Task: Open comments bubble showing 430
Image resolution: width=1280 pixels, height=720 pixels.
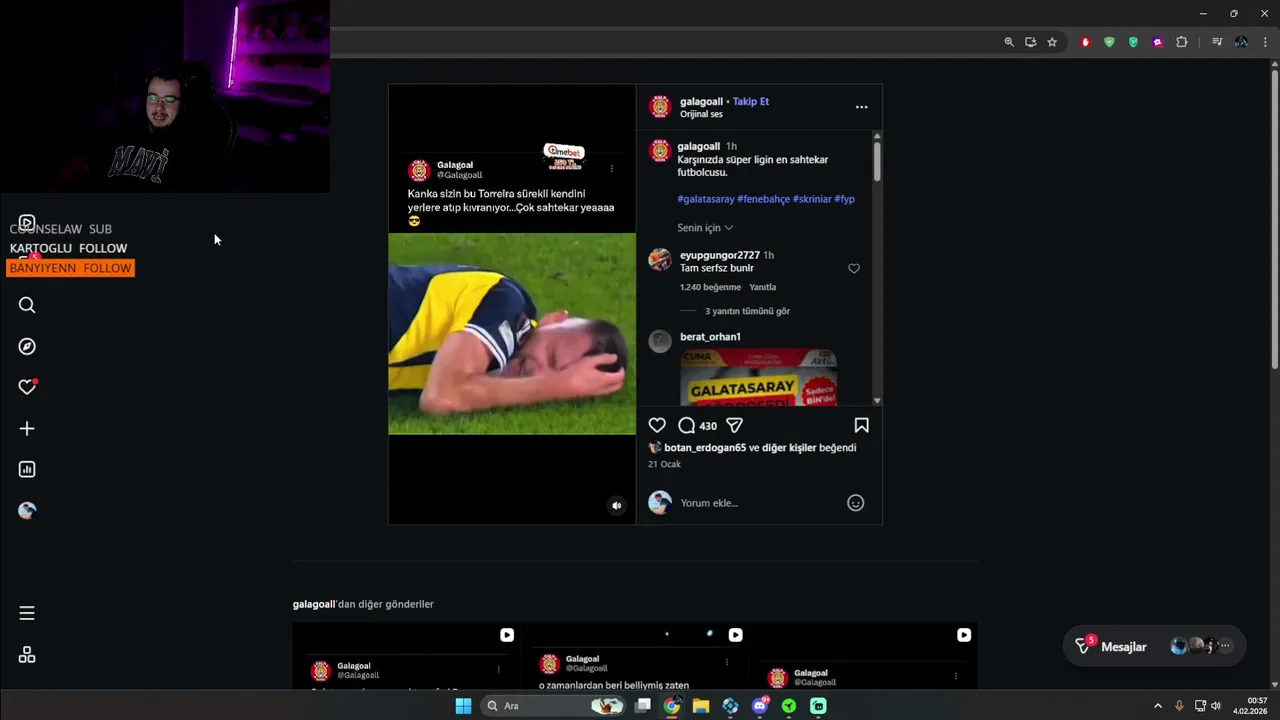Action: 697,425
